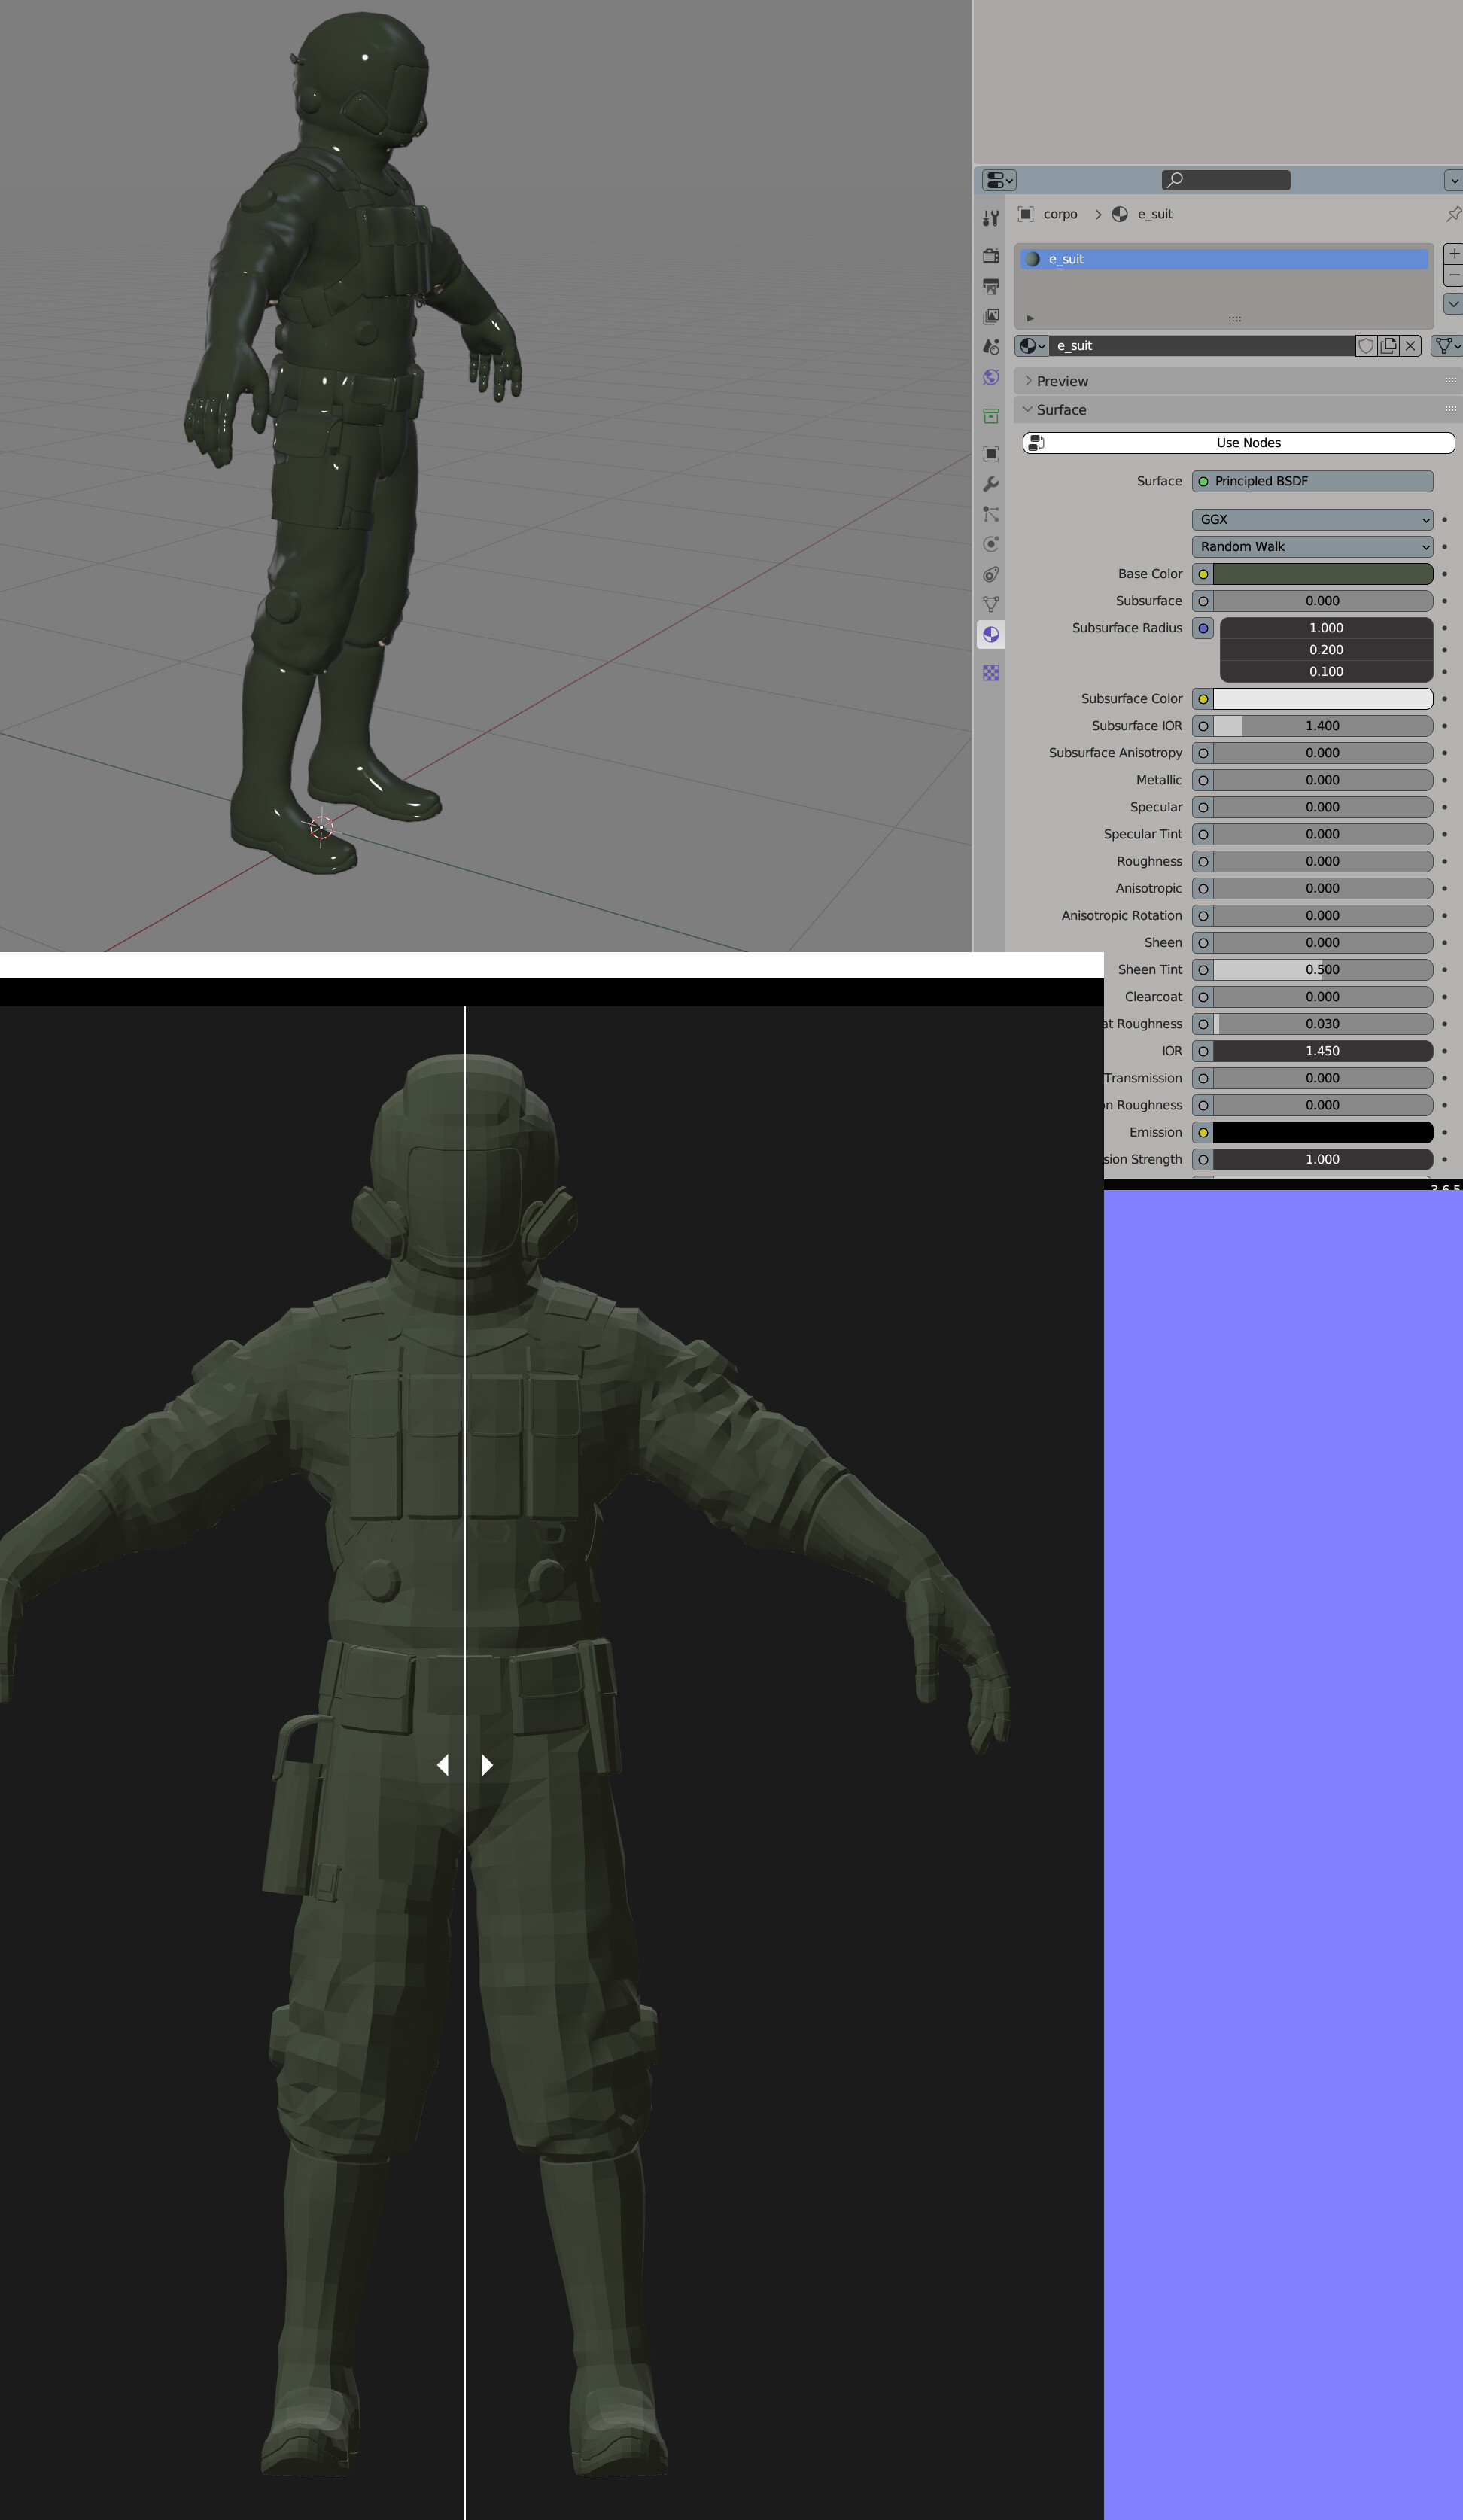Open the material link mode dropdown

point(1447,346)
